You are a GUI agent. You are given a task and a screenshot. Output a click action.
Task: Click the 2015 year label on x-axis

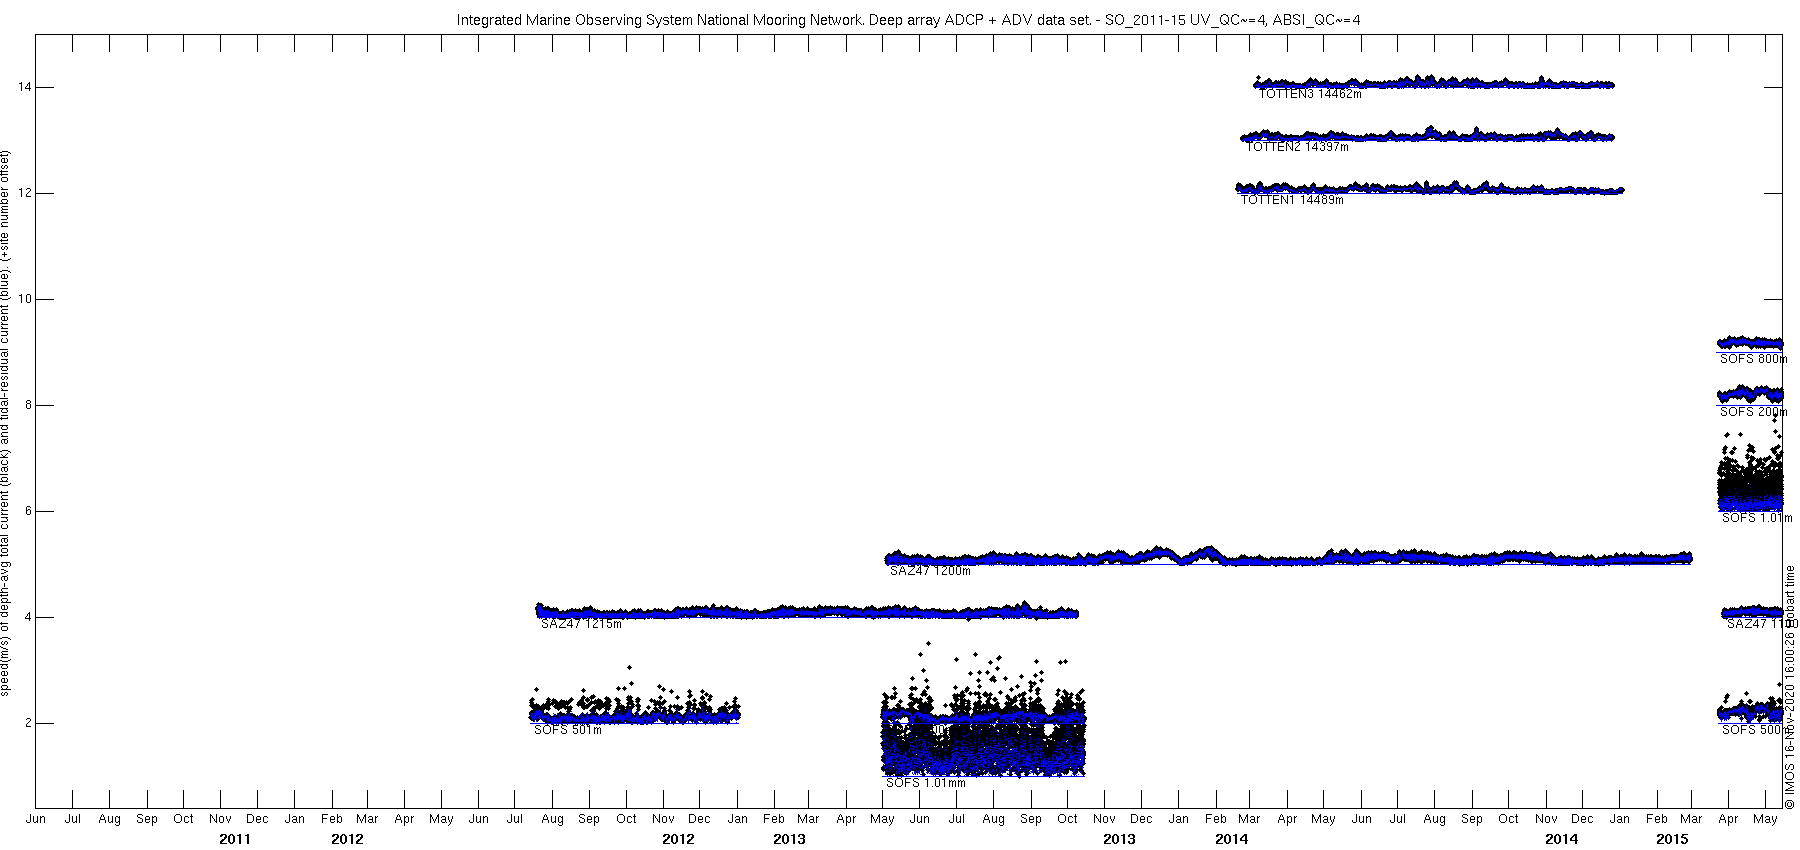pyautogui.click(x=1672, y=839)
